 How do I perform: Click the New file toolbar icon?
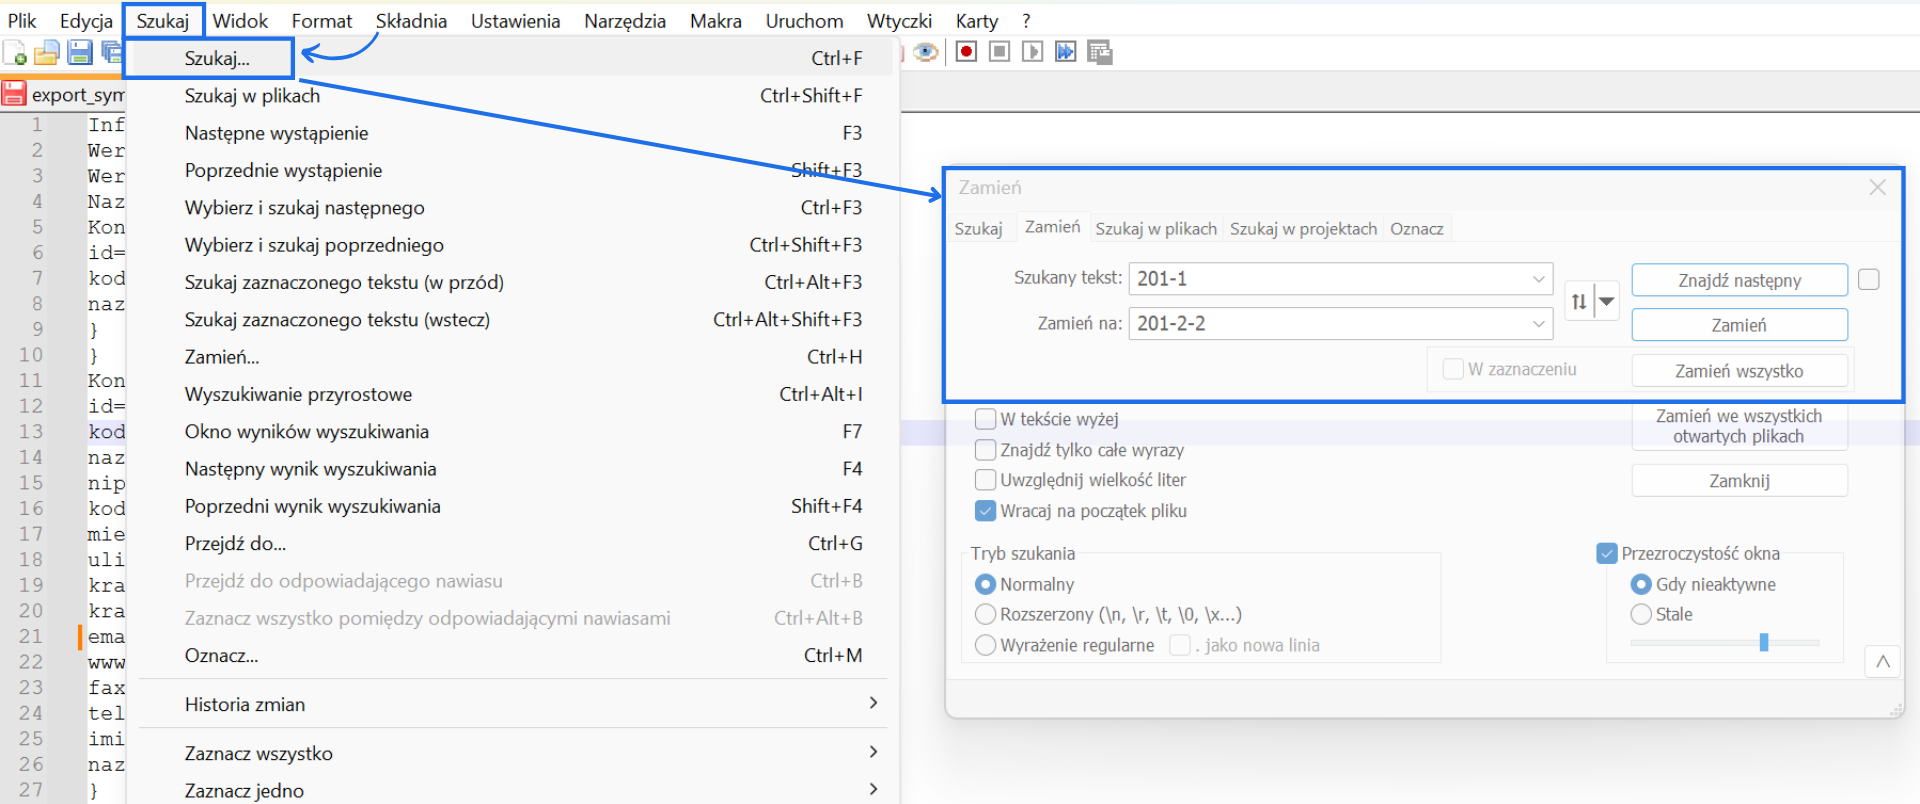(x=15, y=53)
